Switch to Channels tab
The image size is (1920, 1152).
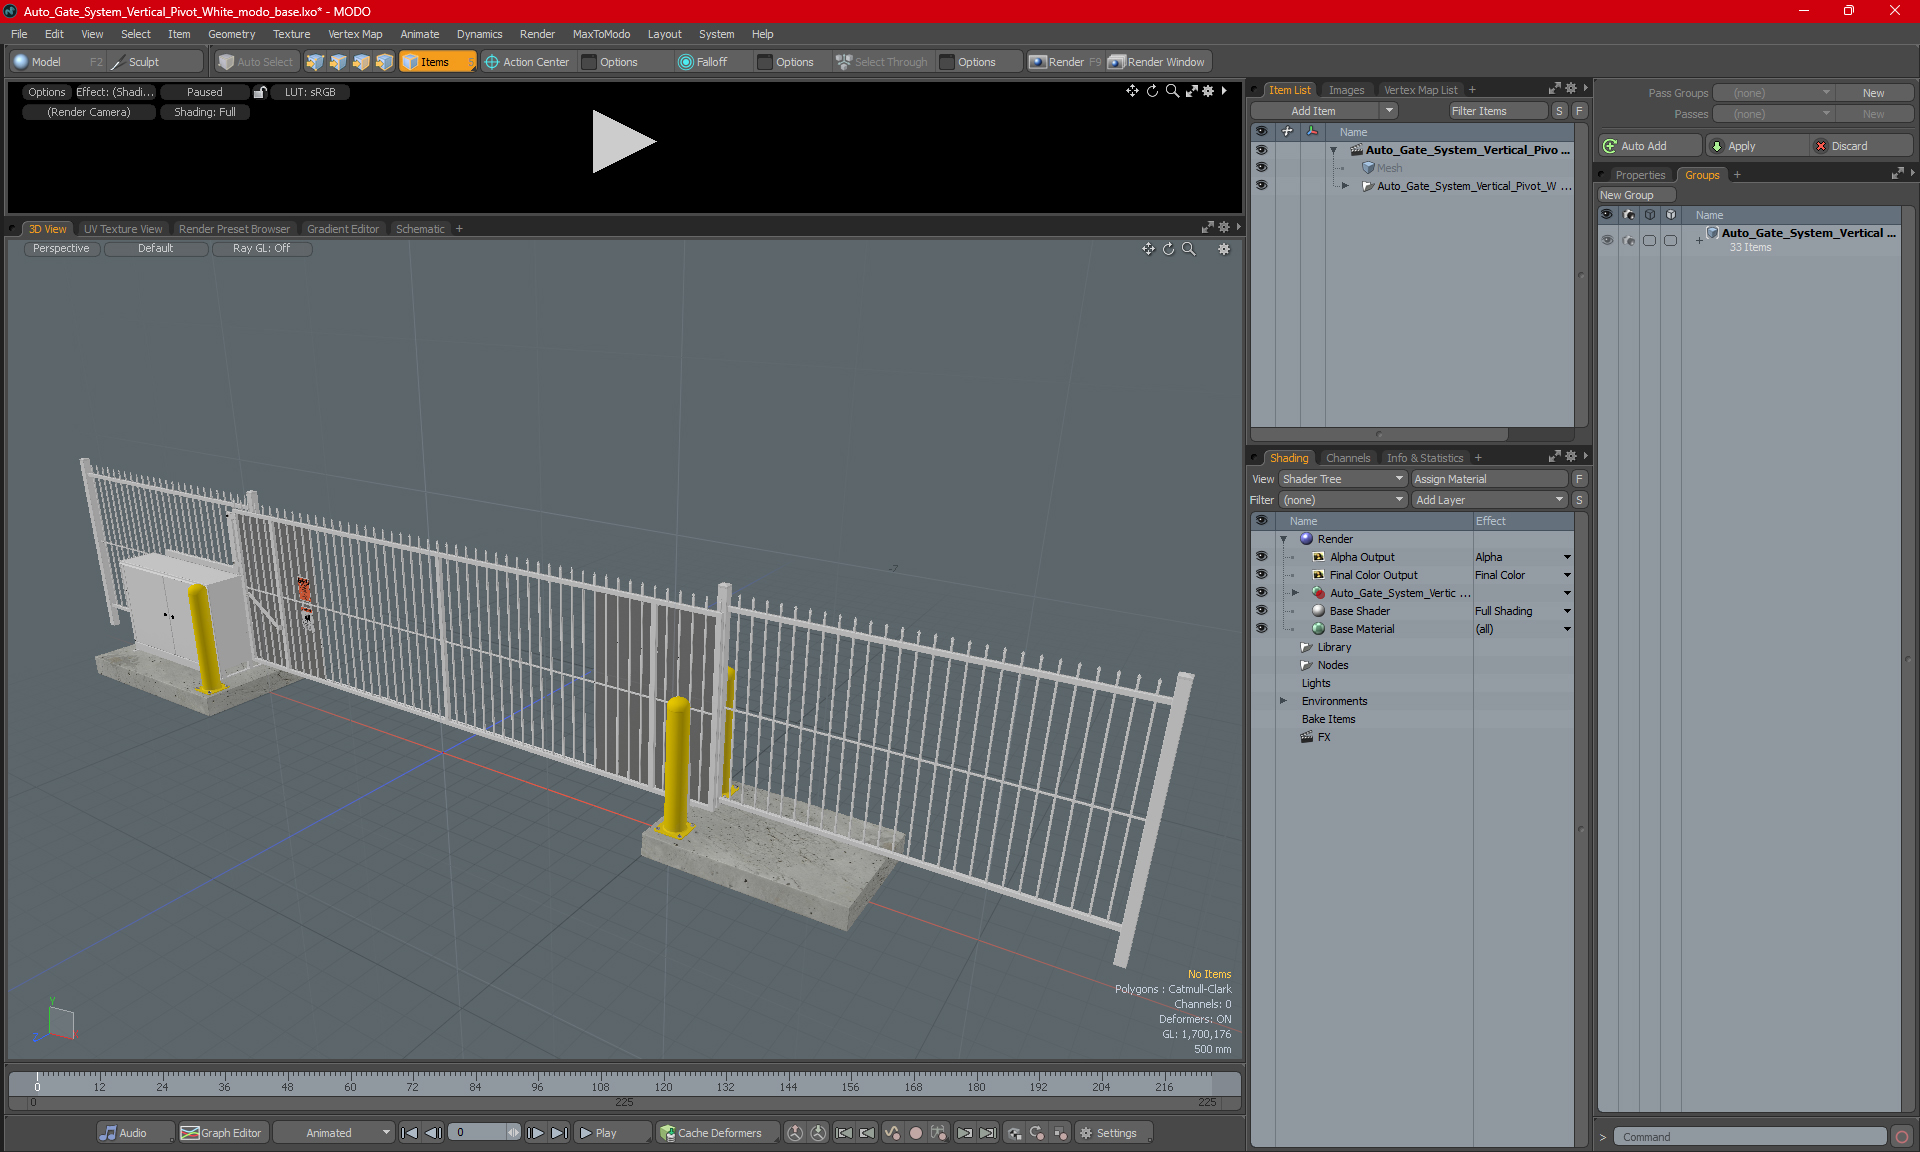click(x=1348, y=458)
